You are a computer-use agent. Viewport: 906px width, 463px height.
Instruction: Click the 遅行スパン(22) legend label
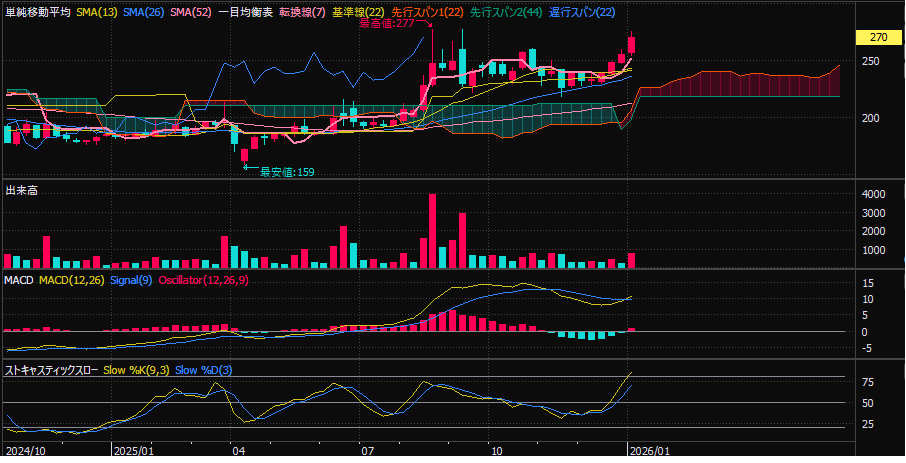point(582,11)
